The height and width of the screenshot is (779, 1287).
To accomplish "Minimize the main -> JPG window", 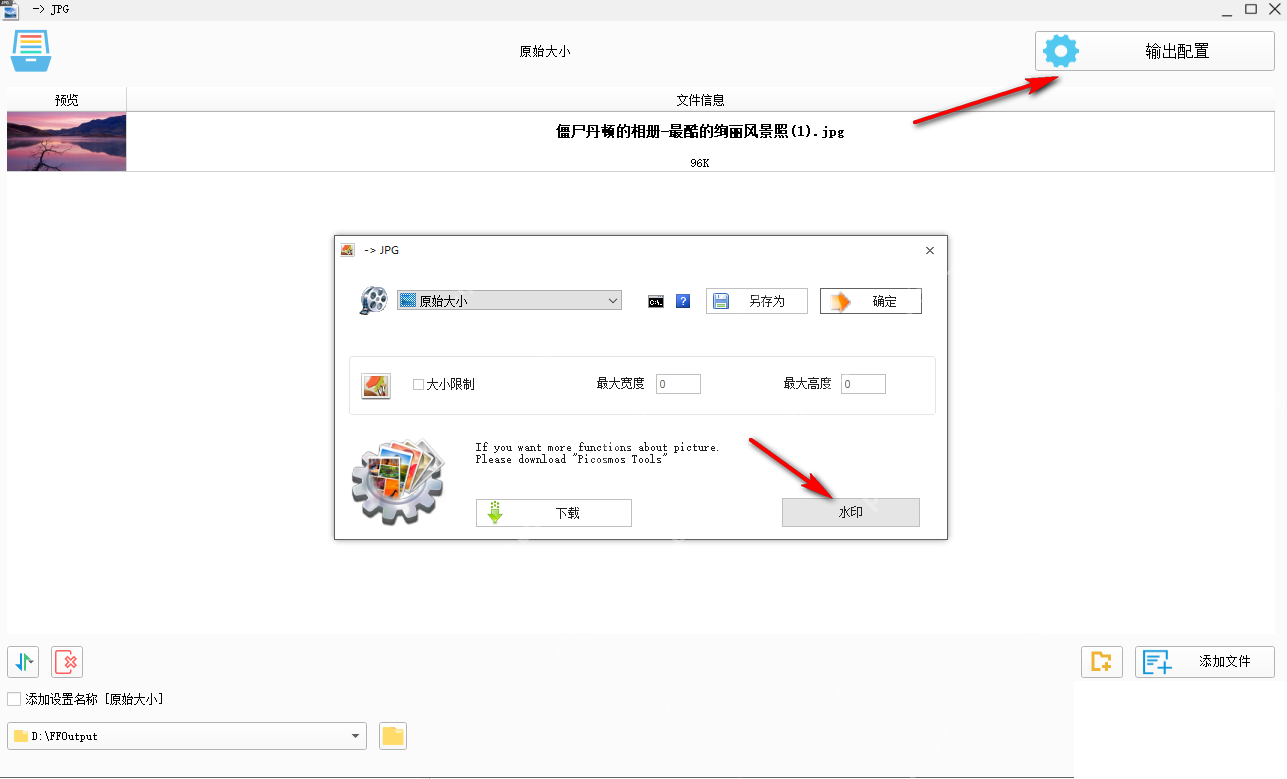I will click(x=1227, y=9).
